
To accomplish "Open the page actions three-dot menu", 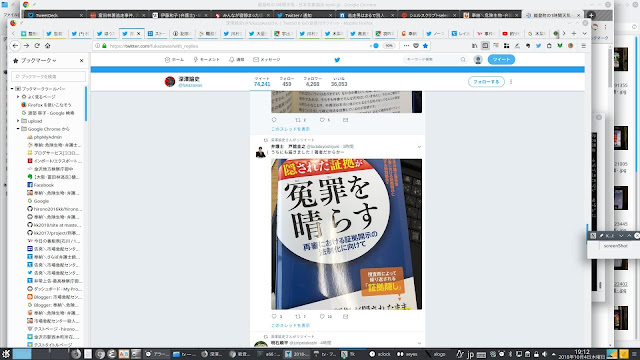I will point(406,46).
